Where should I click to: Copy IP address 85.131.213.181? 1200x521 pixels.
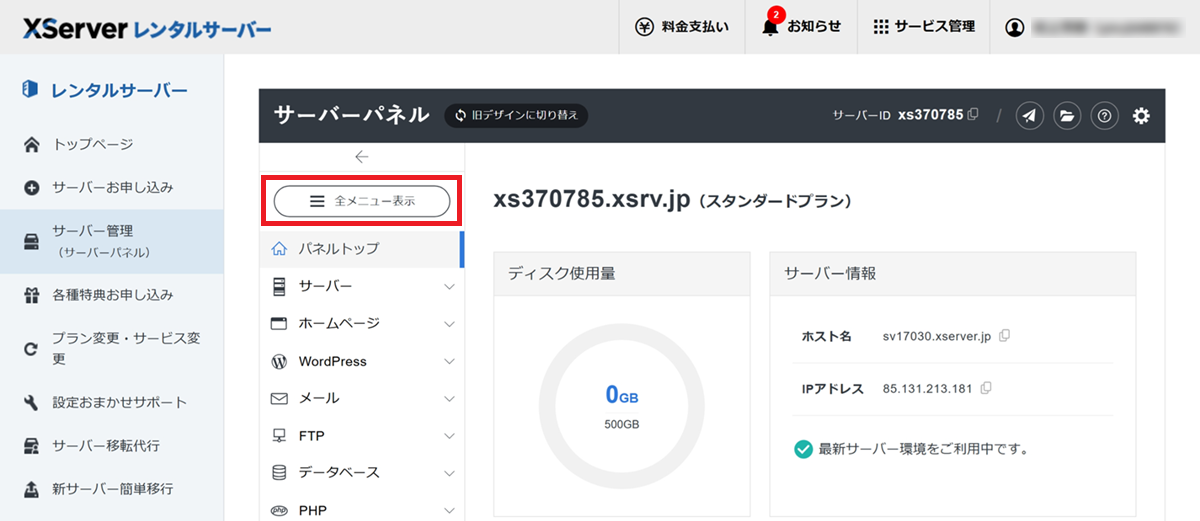click(x=986, y=388)
